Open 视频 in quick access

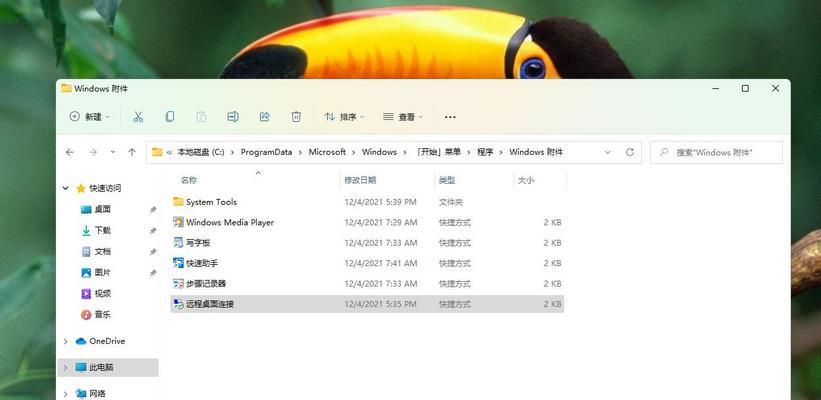(x=103, y=294)
